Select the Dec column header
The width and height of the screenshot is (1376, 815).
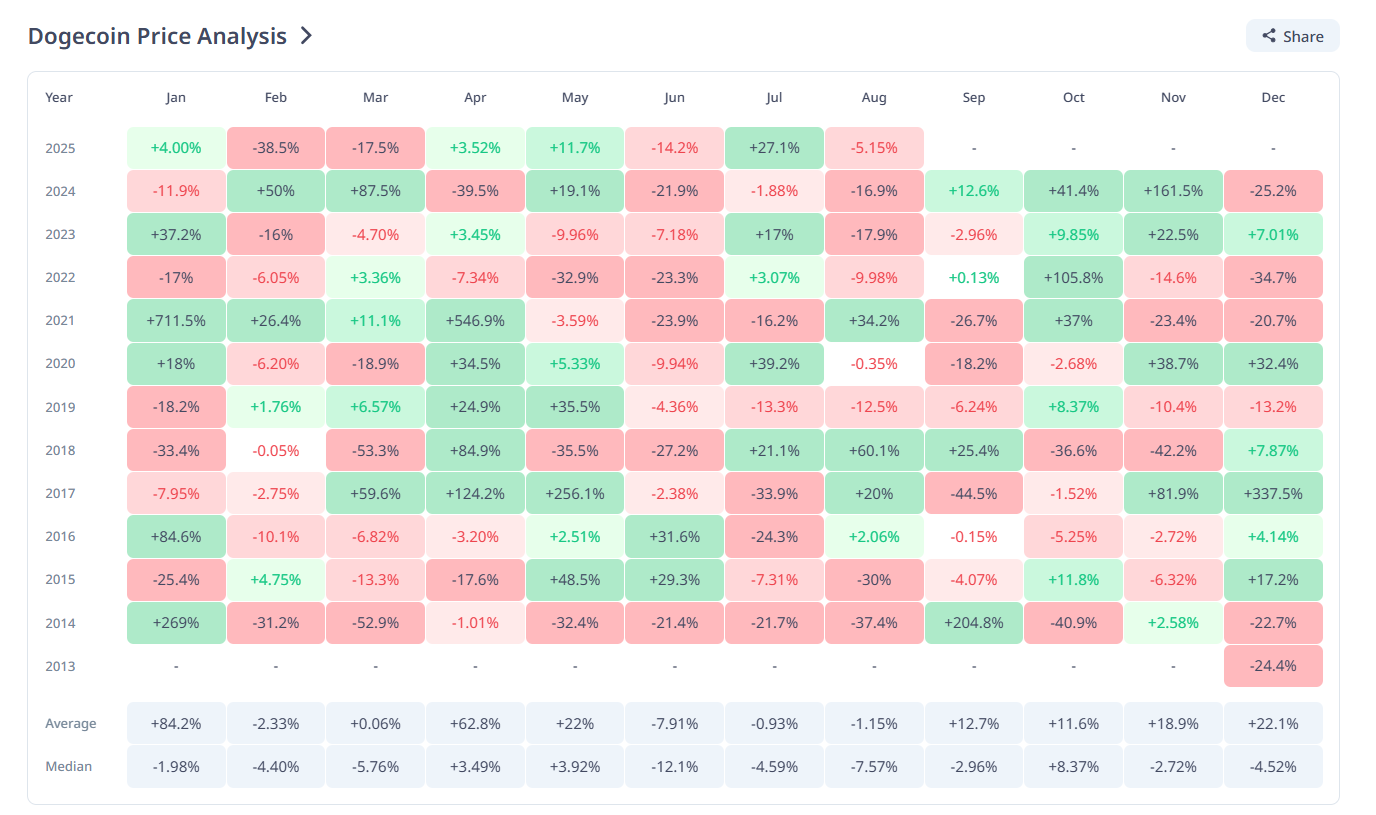pyautogui.click(x=1273, y=97)
